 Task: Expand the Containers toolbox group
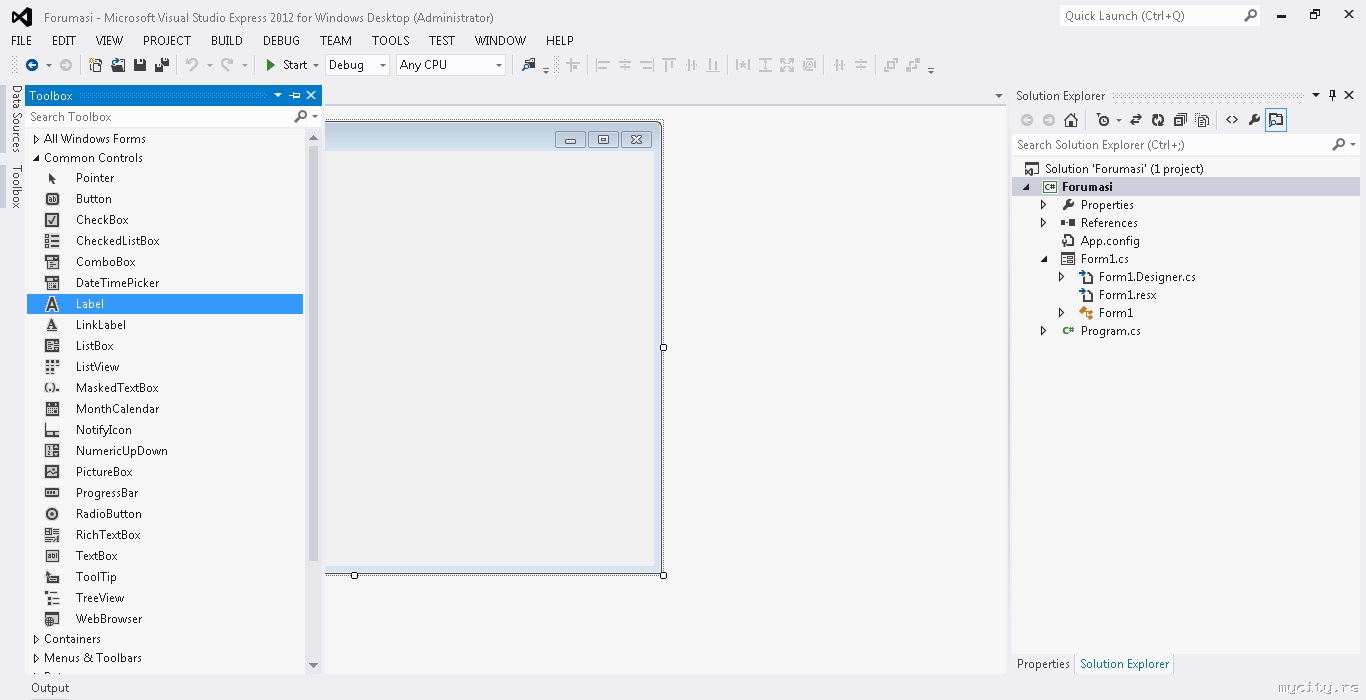pyautogui.click(x=36, y=639)
